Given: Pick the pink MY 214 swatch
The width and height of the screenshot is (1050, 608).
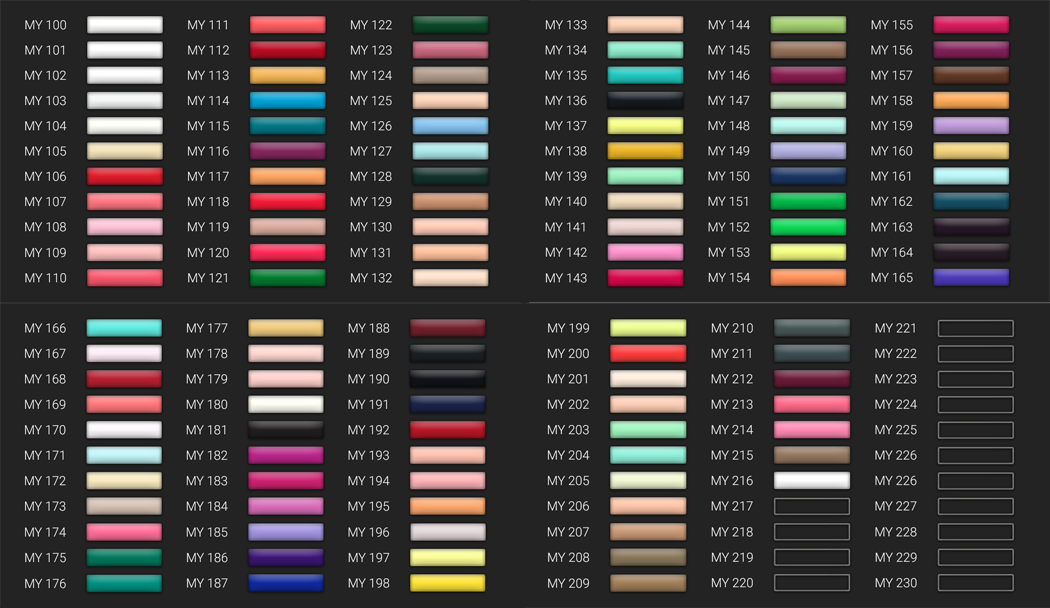Looking at the screenshot, I should (812, 430).
